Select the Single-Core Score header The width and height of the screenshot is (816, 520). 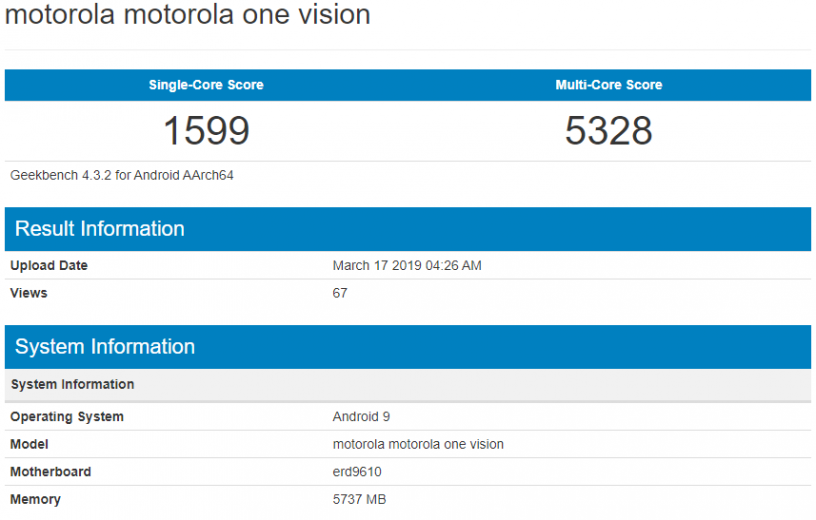(x=206, y=85)
